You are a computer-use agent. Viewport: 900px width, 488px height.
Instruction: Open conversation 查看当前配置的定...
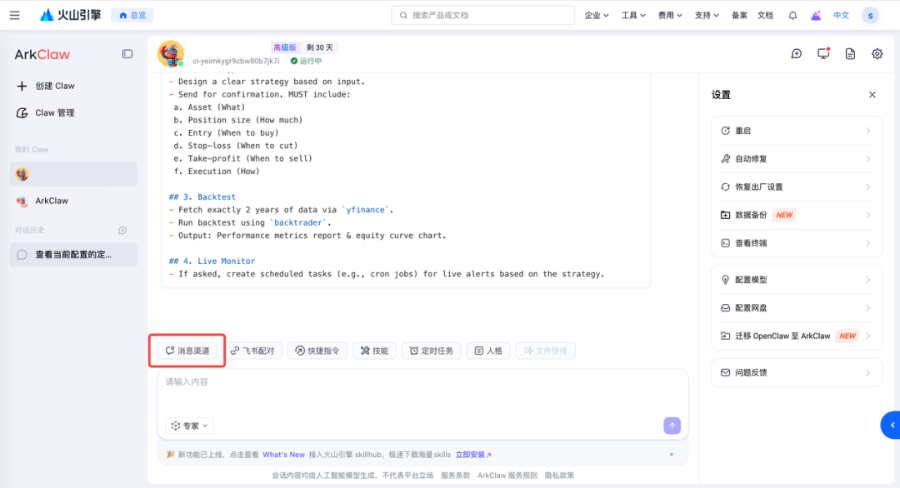73,254
